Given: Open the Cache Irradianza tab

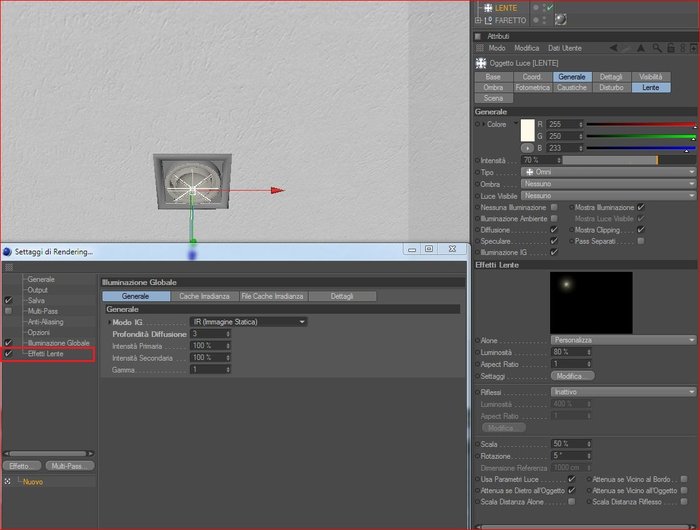Looking at the screenshot, I should coord(204,296).
